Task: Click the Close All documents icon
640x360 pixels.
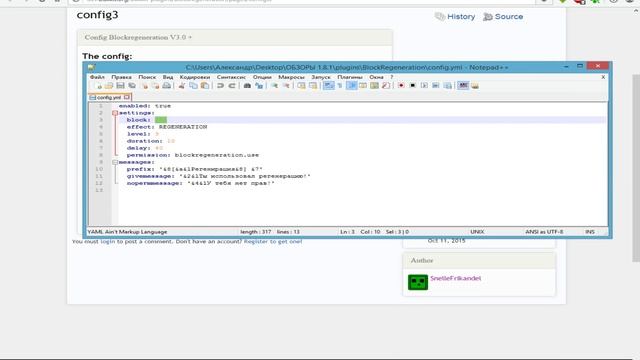Action: [156, 86]
